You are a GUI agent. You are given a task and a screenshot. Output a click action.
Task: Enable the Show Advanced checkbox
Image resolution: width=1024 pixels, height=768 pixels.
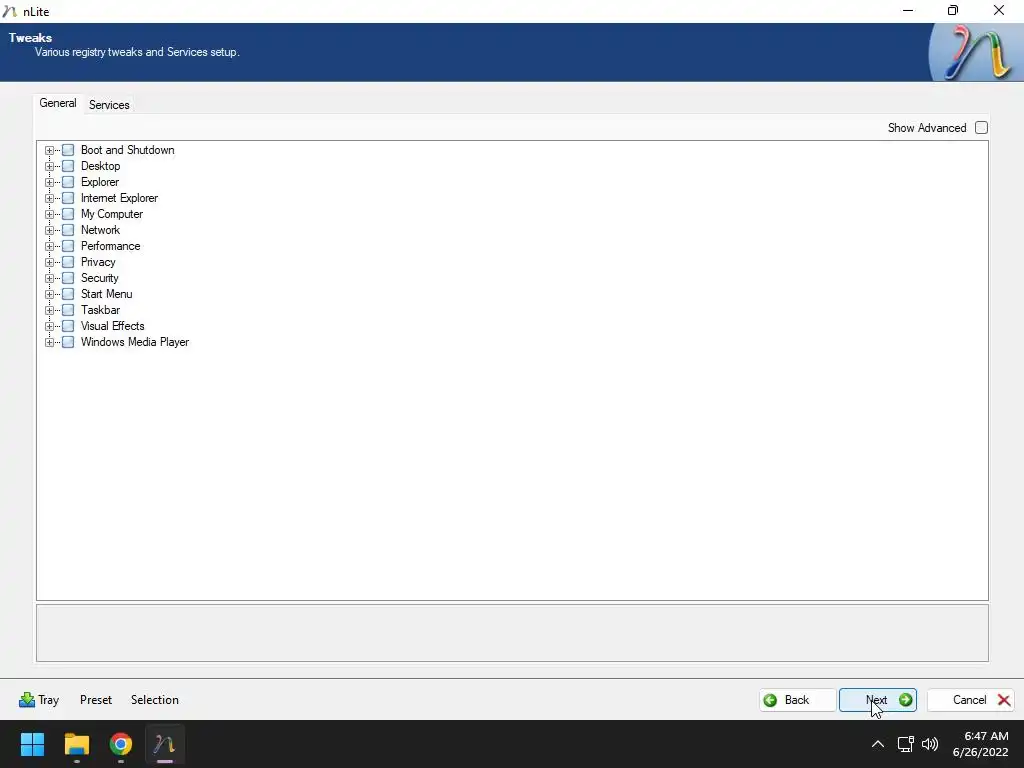pyautogui.click(x=981, y=128)
